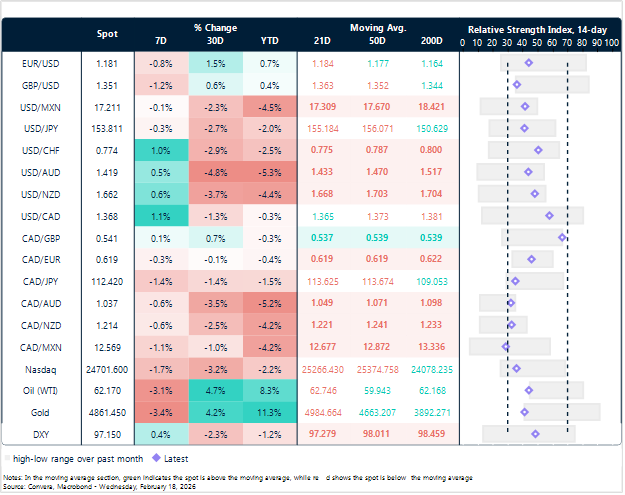Viewport: 625px width, 495px height.
Task: Click the Gold row RSI diamond marker
Action: coord(525,412)
